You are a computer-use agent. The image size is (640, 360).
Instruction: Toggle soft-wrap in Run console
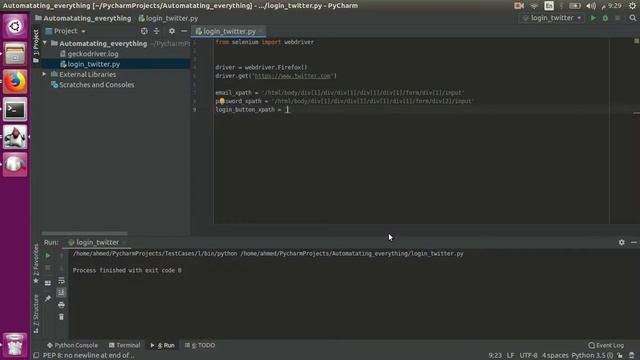click(x=61, y=280)
